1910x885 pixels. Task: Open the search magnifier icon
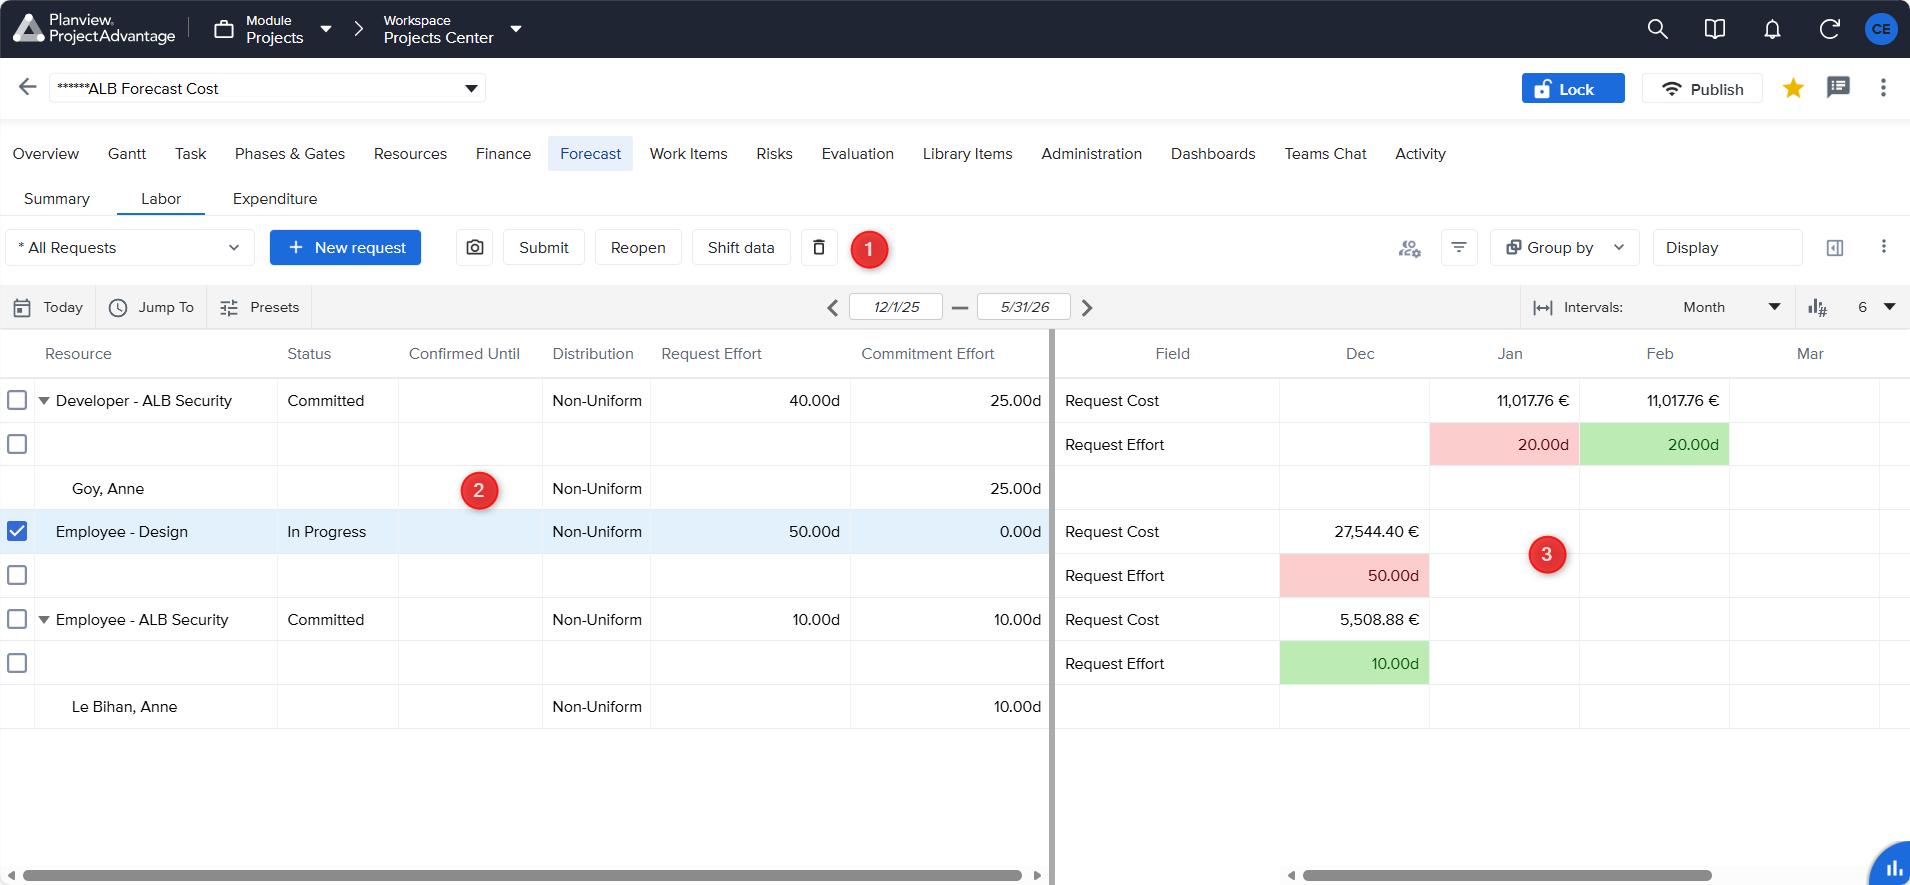pos(1657,29)
